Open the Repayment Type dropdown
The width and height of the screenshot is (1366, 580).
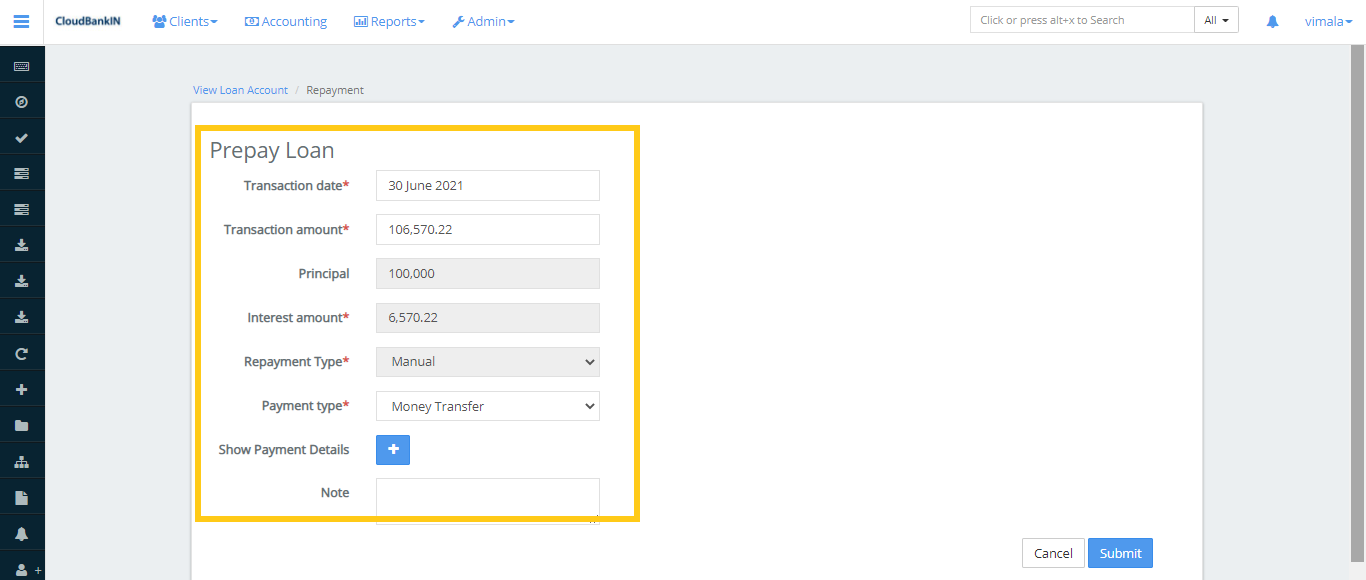[487, 361]
